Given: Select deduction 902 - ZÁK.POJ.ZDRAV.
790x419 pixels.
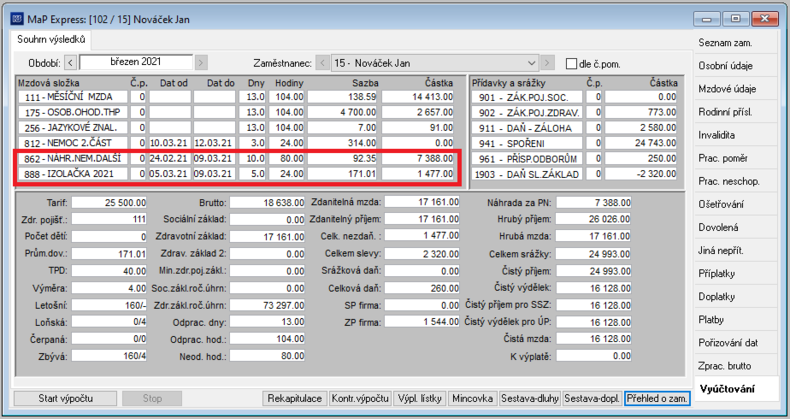Looking at the screenshot, I should coord(574,112).
